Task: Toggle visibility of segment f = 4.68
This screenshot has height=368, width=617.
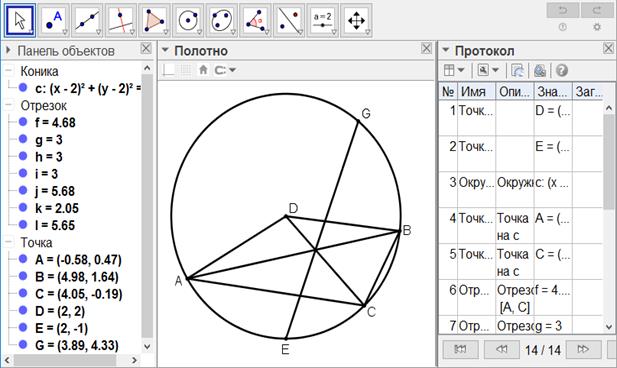Action: [23, 122]
